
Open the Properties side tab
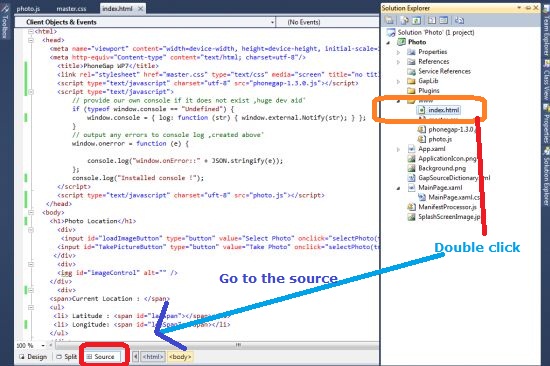coord(546,125)
